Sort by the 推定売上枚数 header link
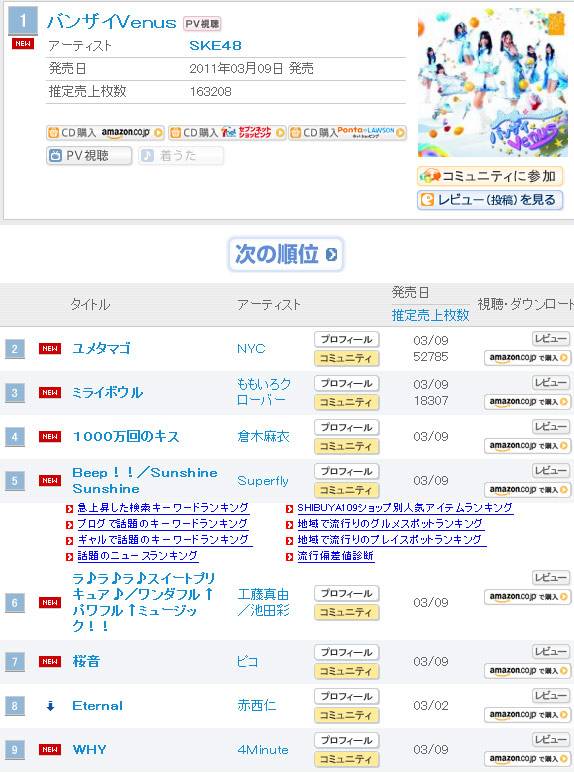 pyautogui.click(x=430, y=315)
